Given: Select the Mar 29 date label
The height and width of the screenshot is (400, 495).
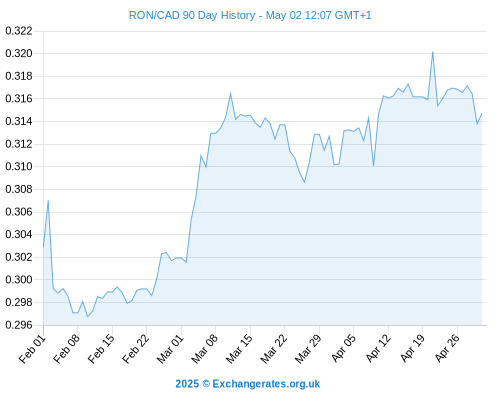Looking at the screenshot, I should (x=309, y=349).
